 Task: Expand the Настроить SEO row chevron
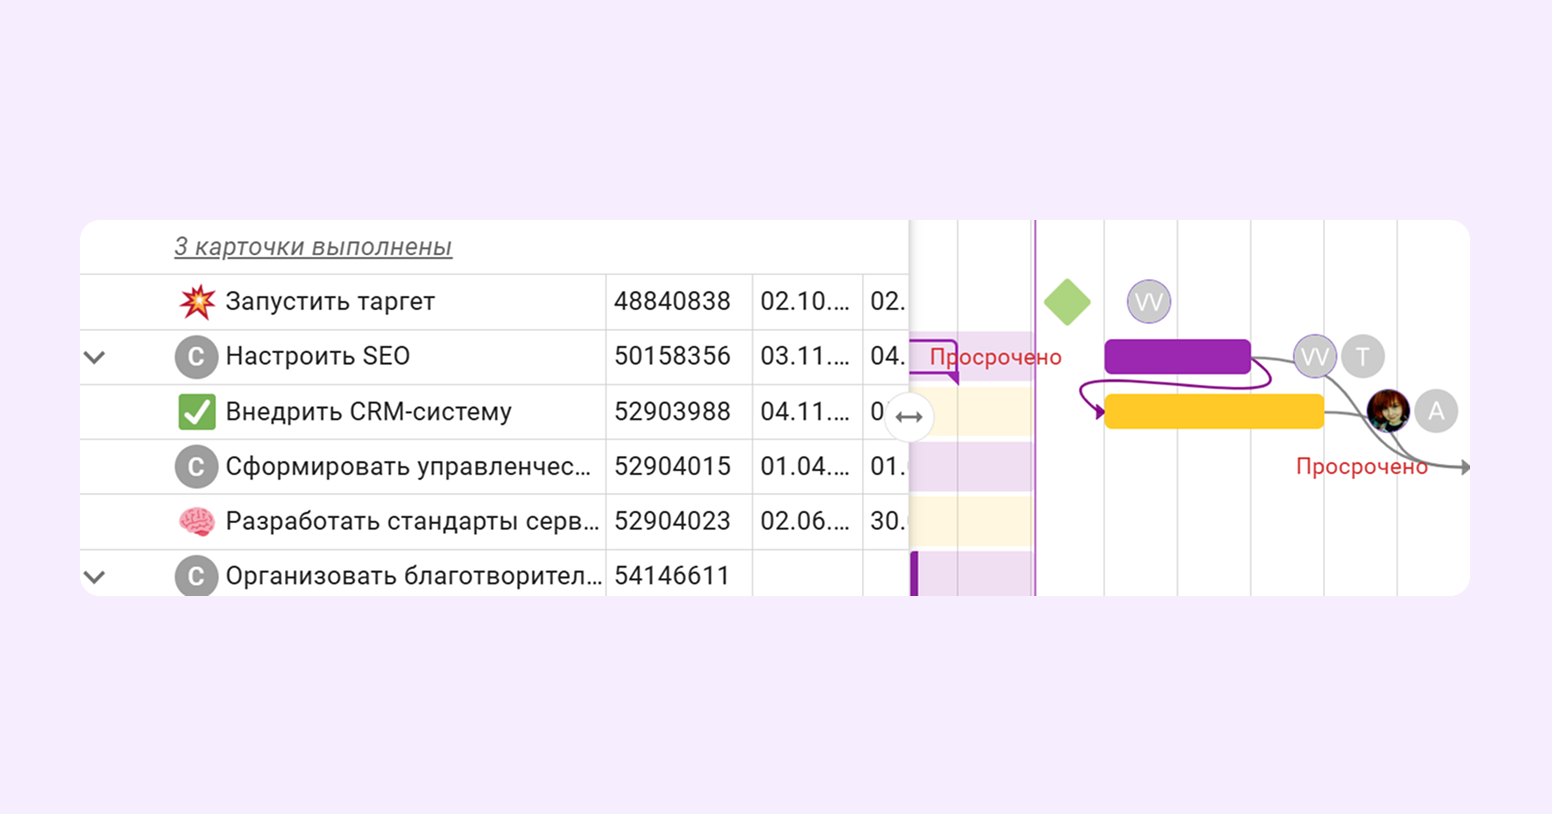(95, 357)
